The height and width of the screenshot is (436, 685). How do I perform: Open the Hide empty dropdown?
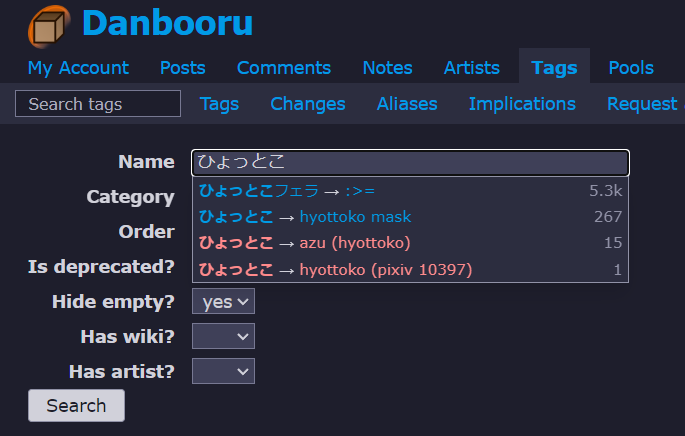point(223,301)
